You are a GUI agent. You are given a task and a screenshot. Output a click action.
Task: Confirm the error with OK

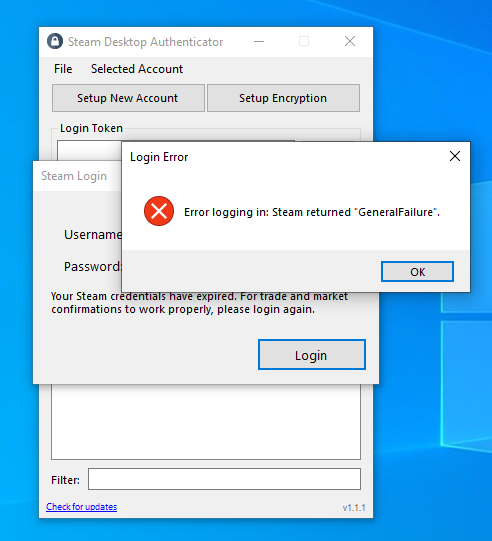pos(417,272)
